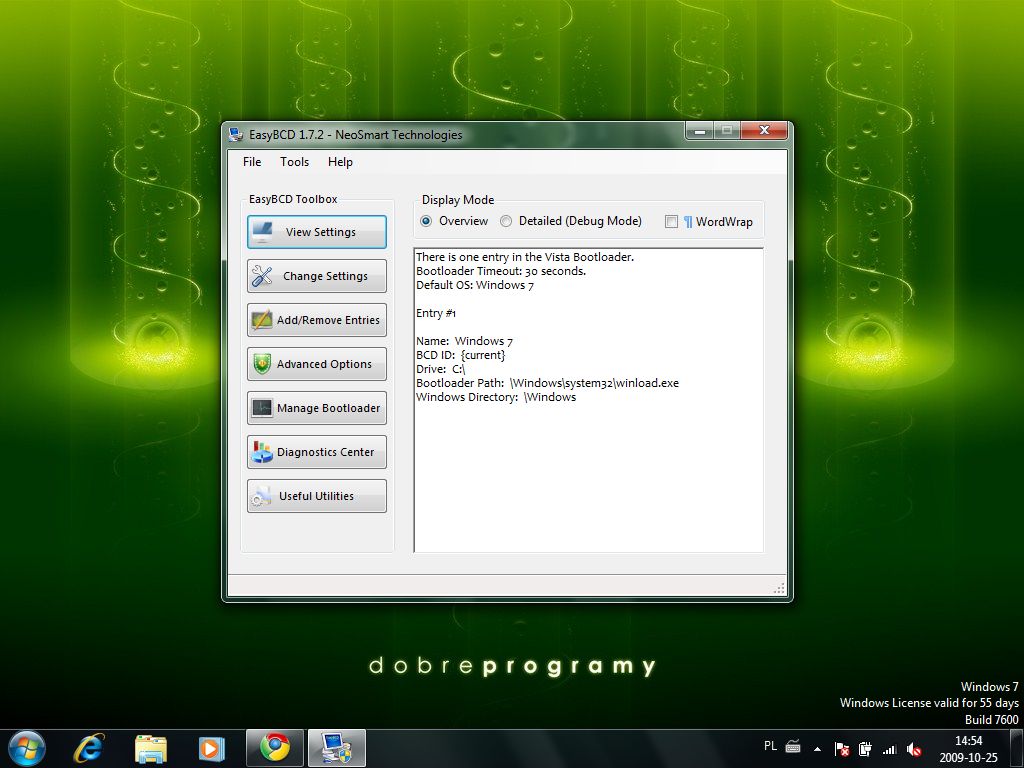
Task: Open the File menu
Action: 252,162
